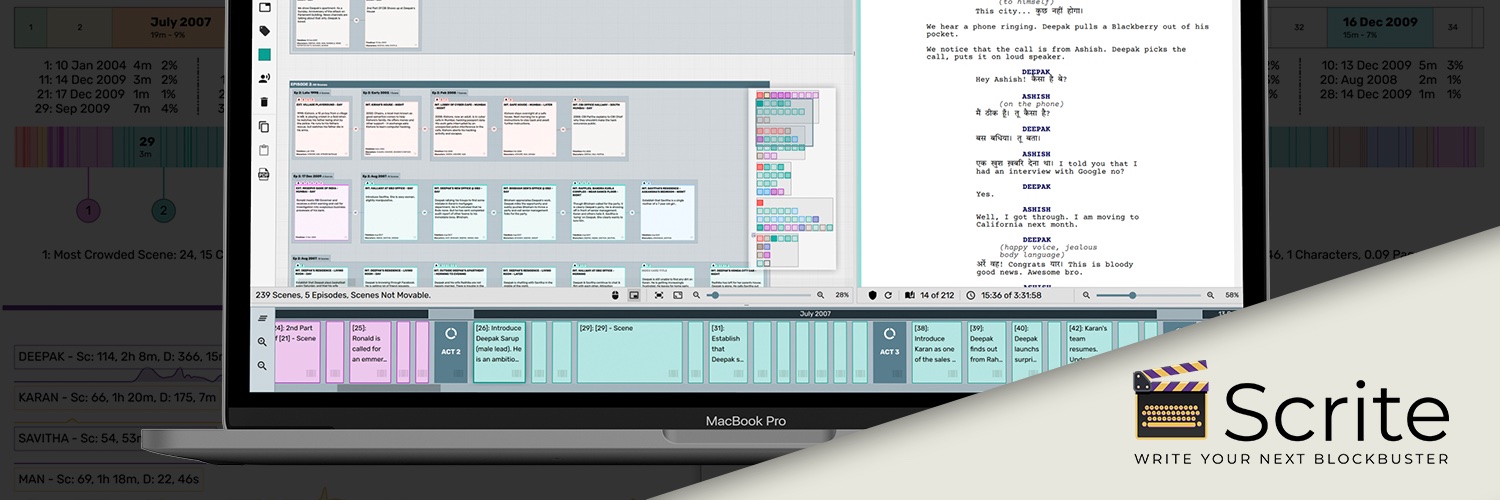The image size is (1500, 500).
Task: Zoom in screenplay editor next to 58%
Action: (1209, 295)
